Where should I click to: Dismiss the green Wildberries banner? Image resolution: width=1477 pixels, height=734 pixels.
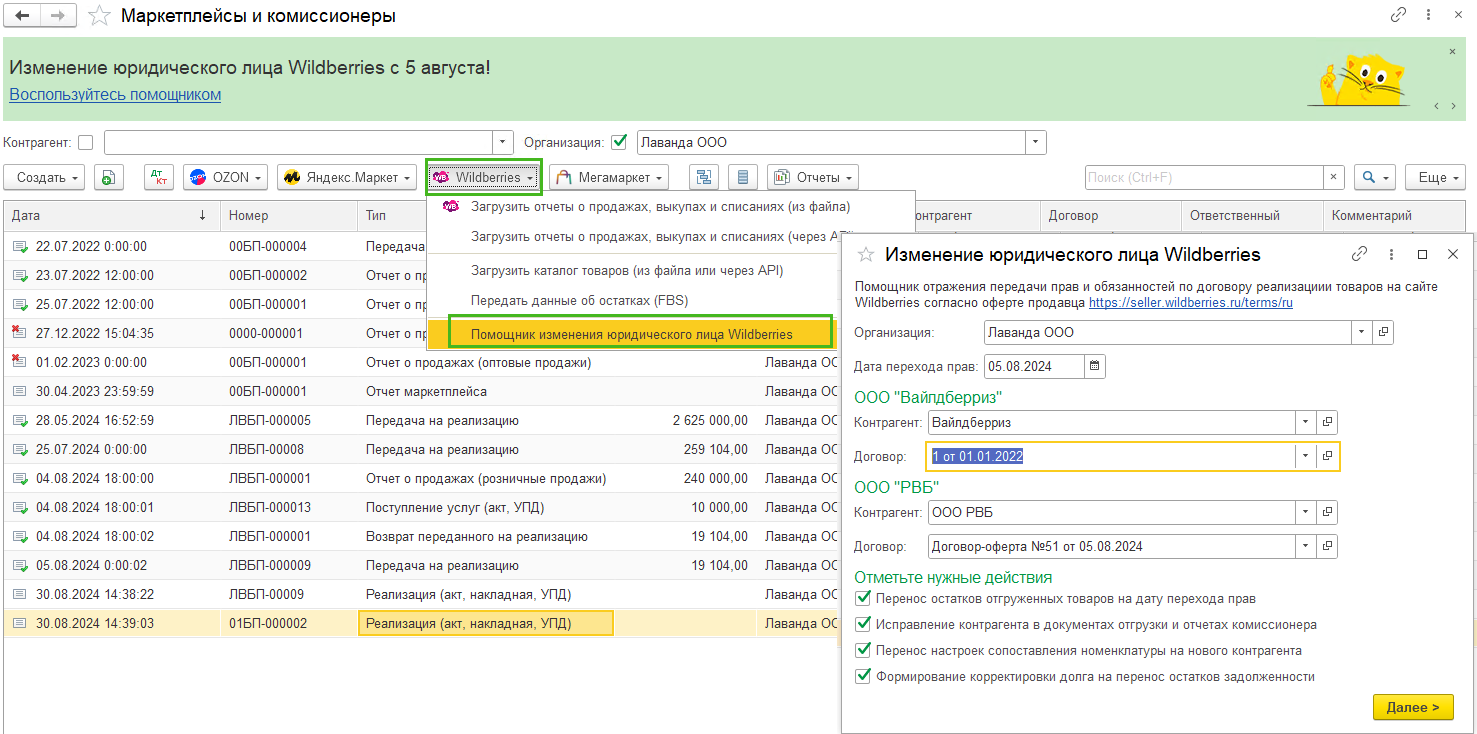click(1453, 50)
